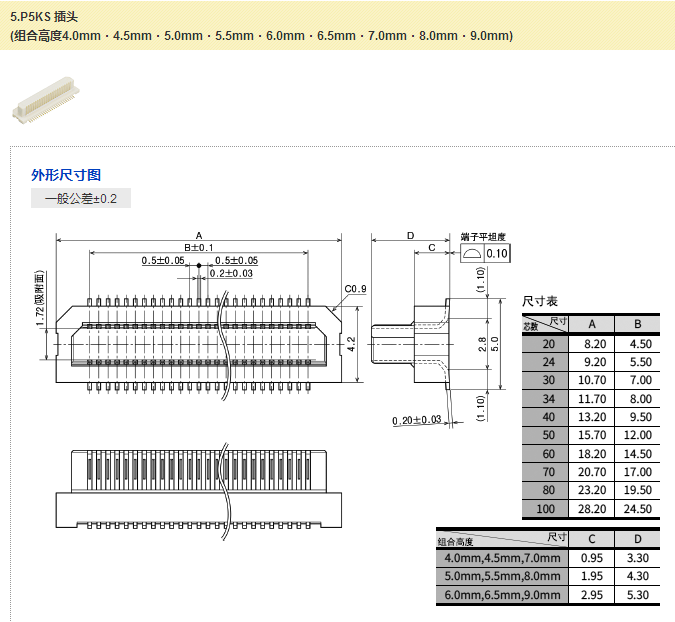This screenshot has height=622, width=675.
Task: Select the 40 pin-count row header
Action: tap(547, 417)
